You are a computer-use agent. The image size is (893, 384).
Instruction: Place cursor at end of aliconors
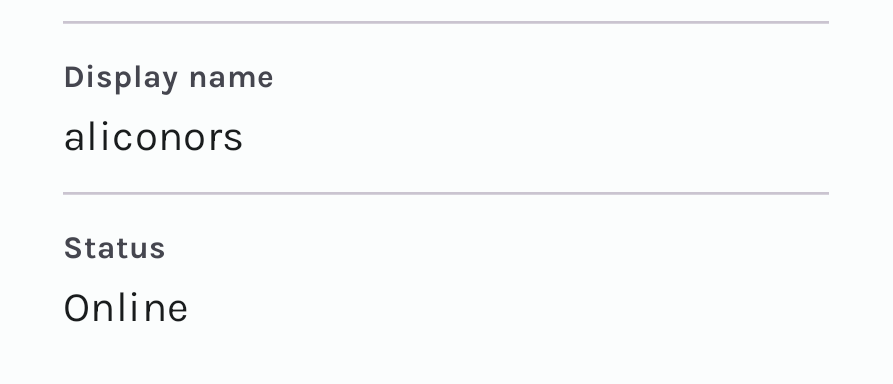pyautogui.click(x=243, y=138)
